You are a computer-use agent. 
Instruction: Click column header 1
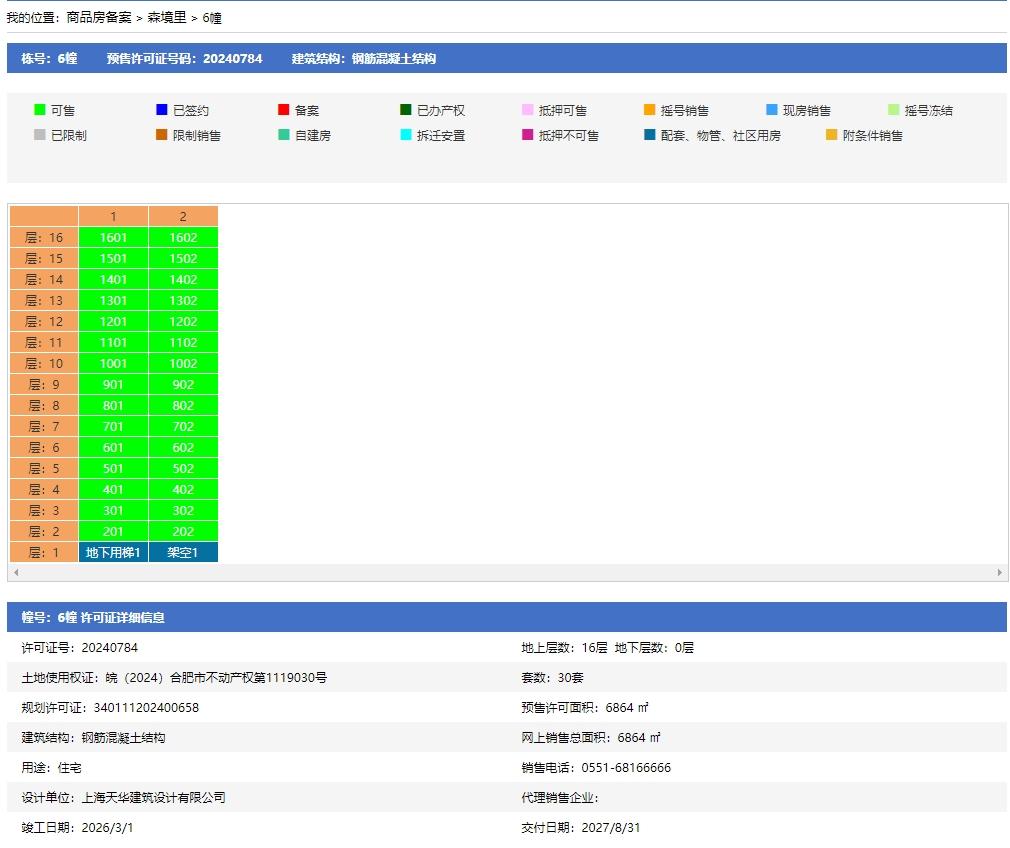[113, 217]
